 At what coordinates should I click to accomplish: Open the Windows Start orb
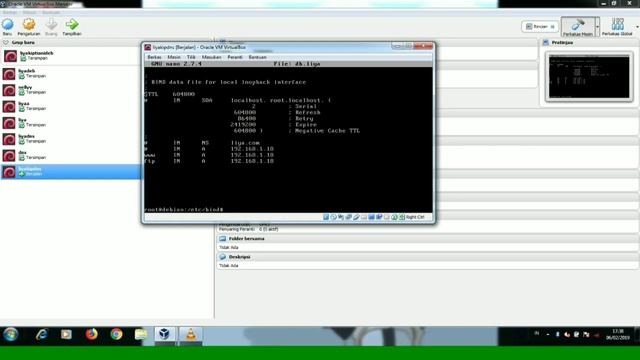(11, 335)
